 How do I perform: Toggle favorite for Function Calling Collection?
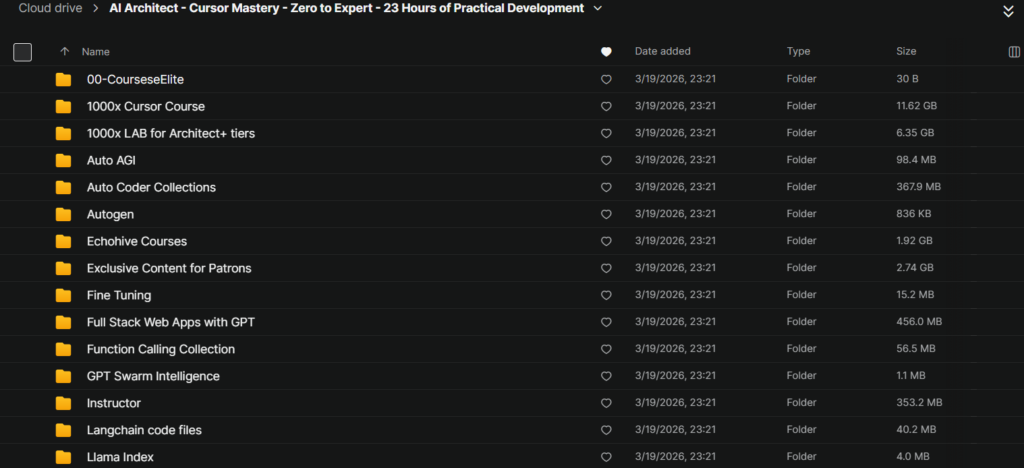pos(606,349)
